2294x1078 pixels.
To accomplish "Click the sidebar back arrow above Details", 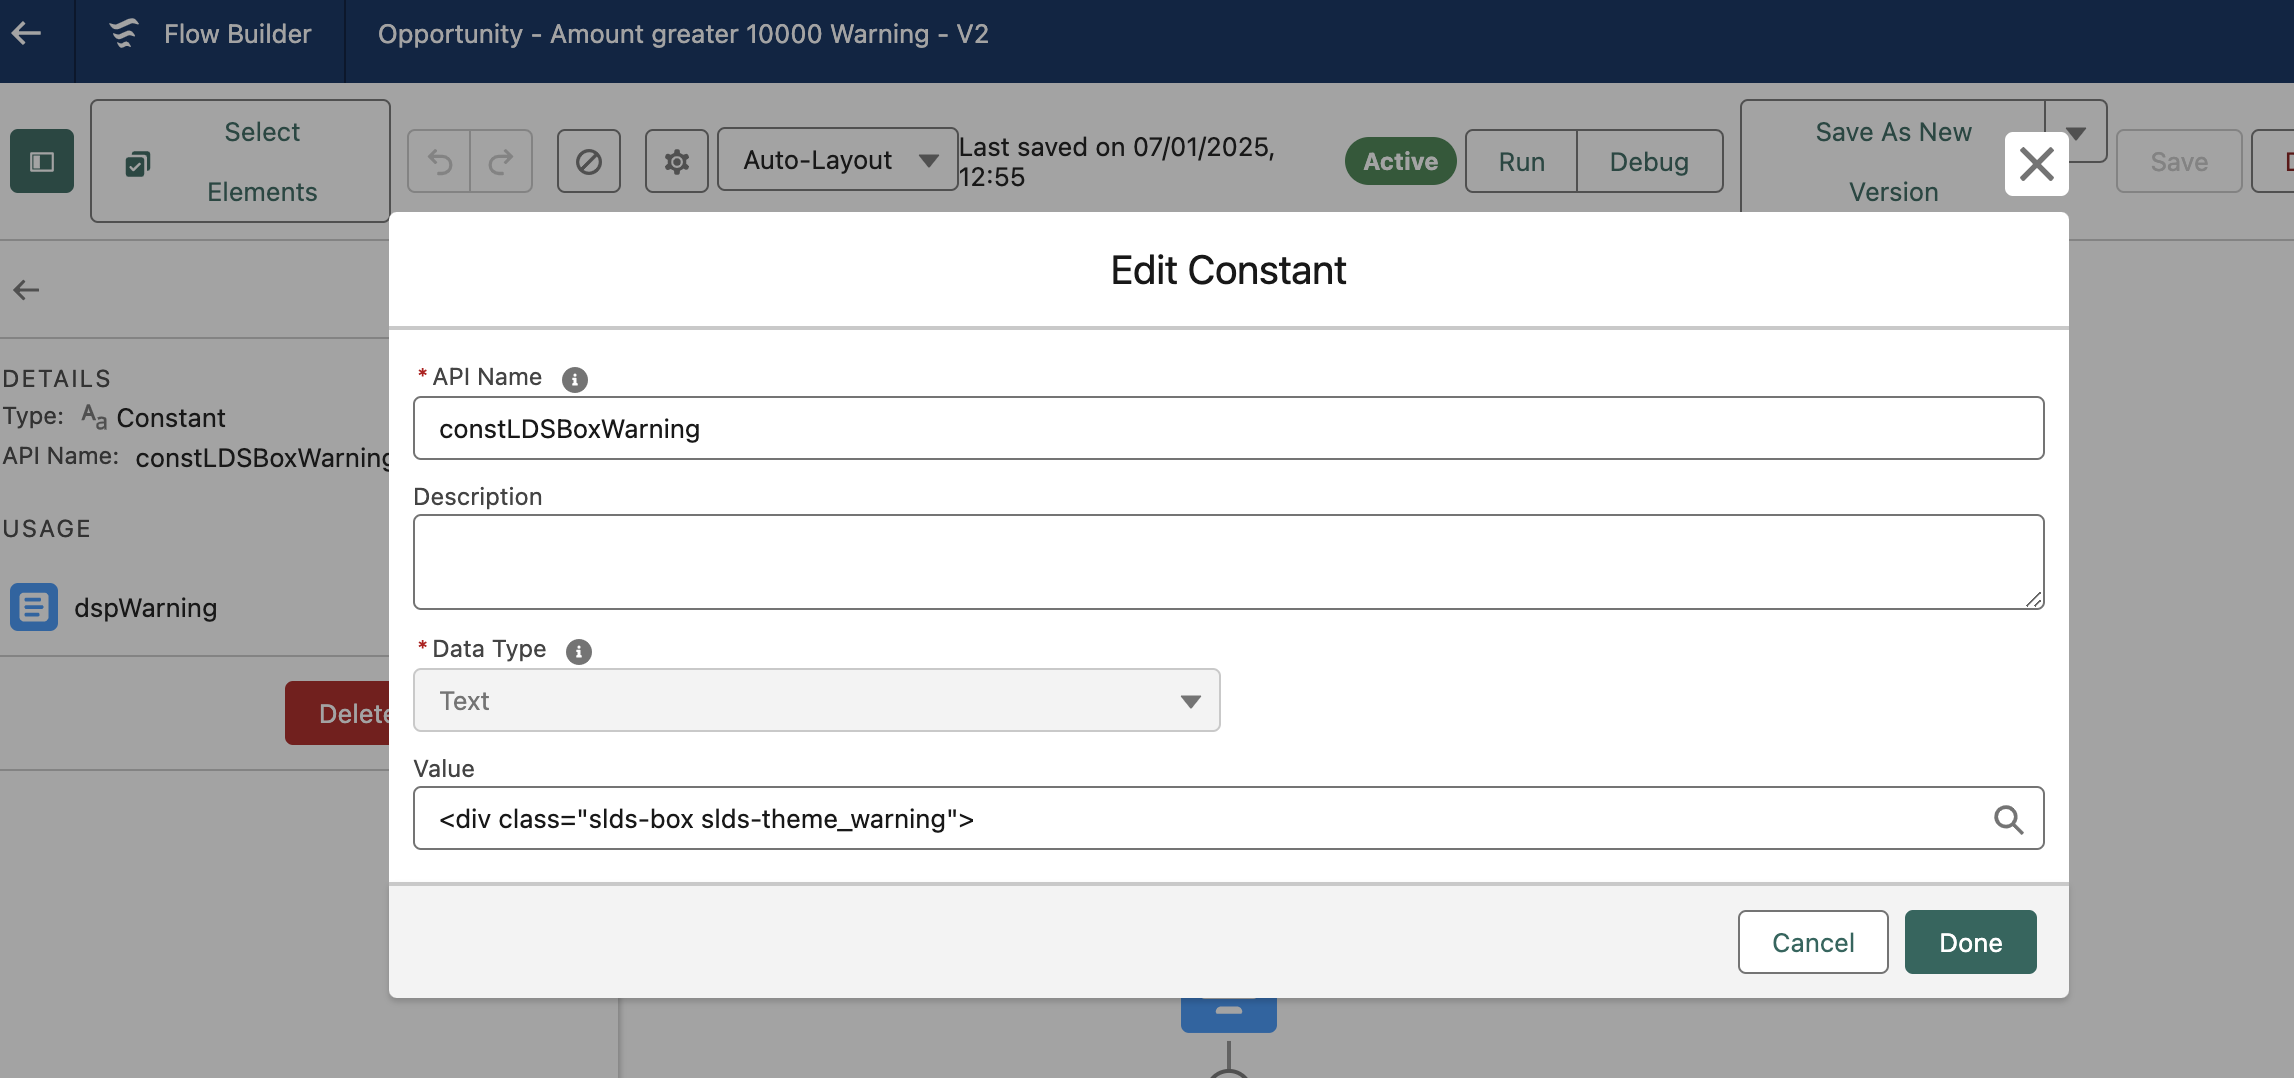I will pos(26,290).
